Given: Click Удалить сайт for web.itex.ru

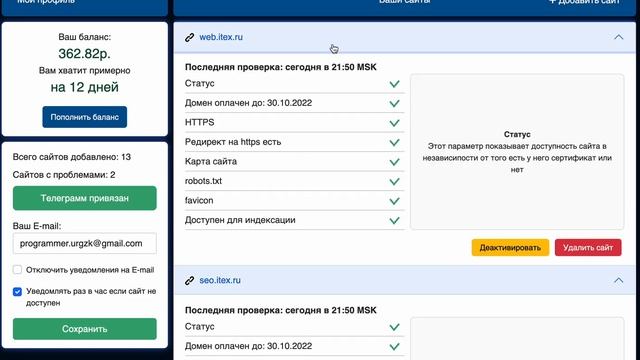Looking at the screenshot, I should click(588, 248).
